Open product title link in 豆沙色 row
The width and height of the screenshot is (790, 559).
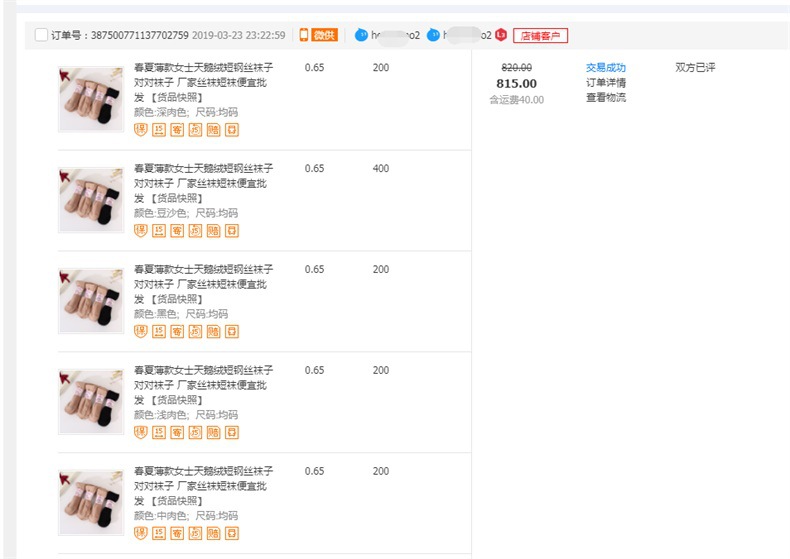pyautogui.click(x=204, y=183)
